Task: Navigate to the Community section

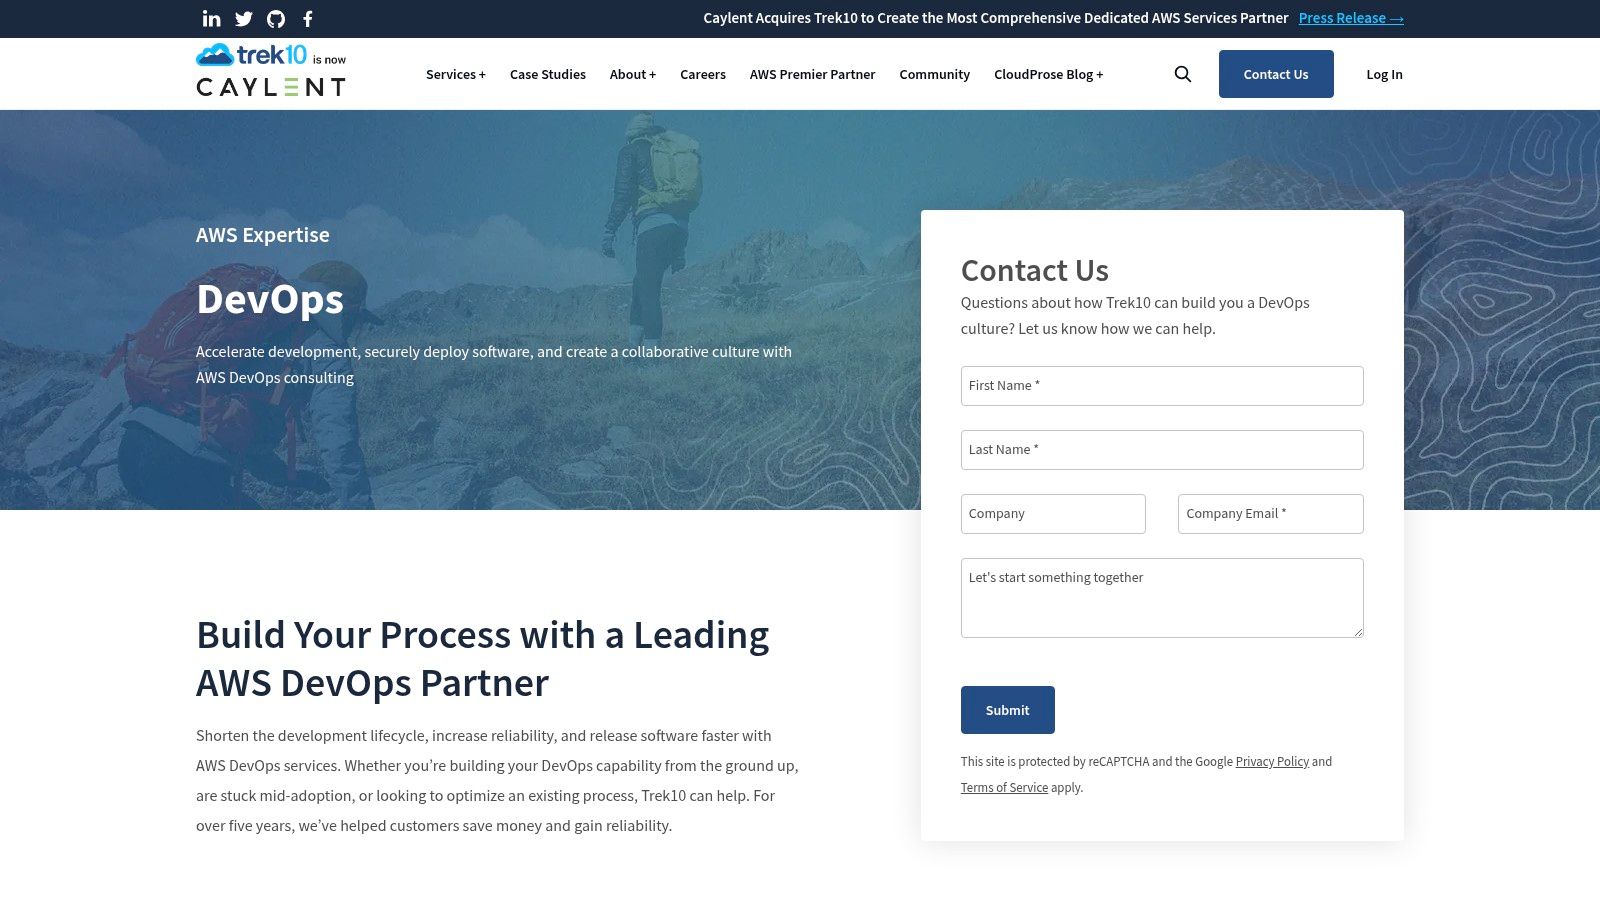Action: 934,74
